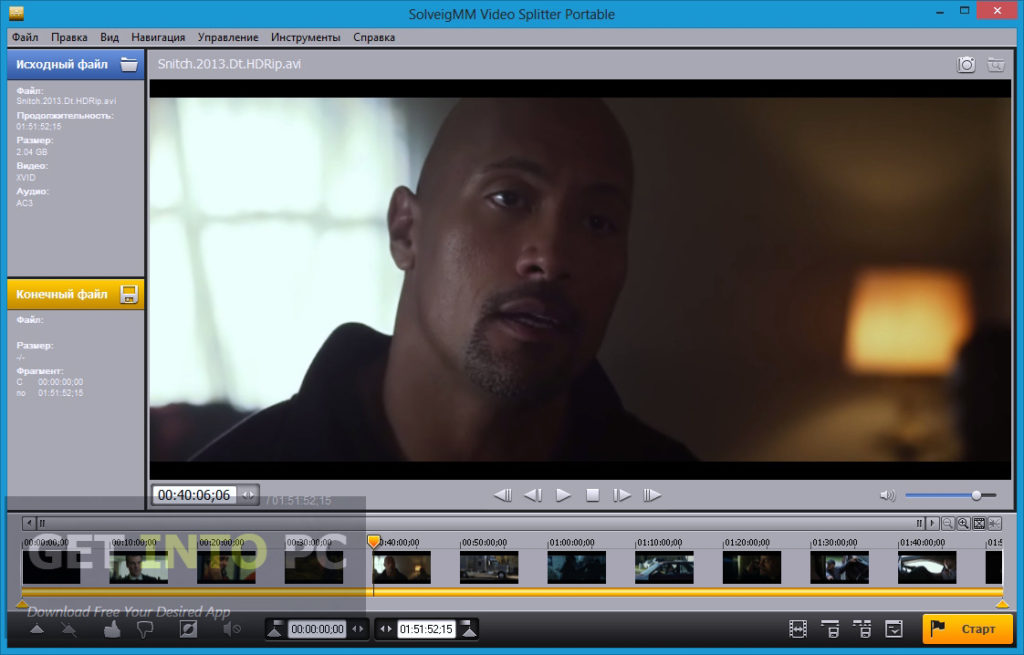Image resolution: width=1024 pixels, height=655 pixels.
Task: Select the timeline thumbnail at 01:30:00;00
Action: pyautogui.click(x=839, y=567)
